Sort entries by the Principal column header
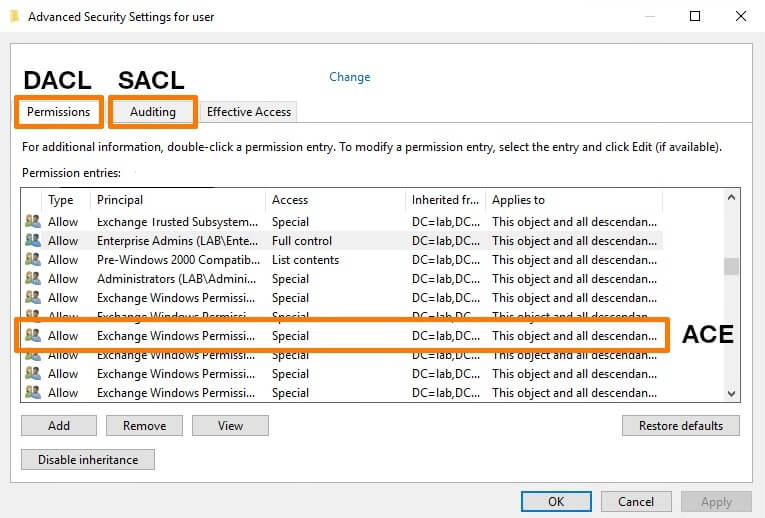 [178, 200]
